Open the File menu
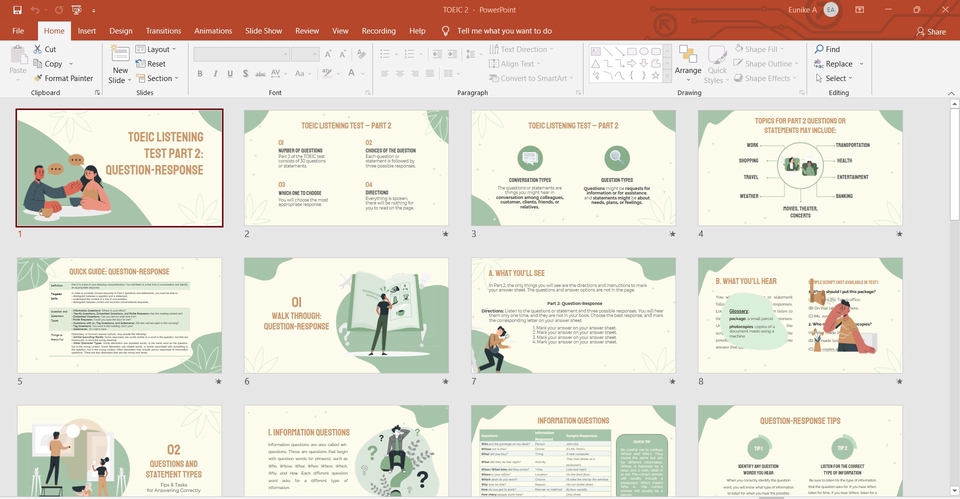This screenshot has width=960, height=499. point(18,31)
